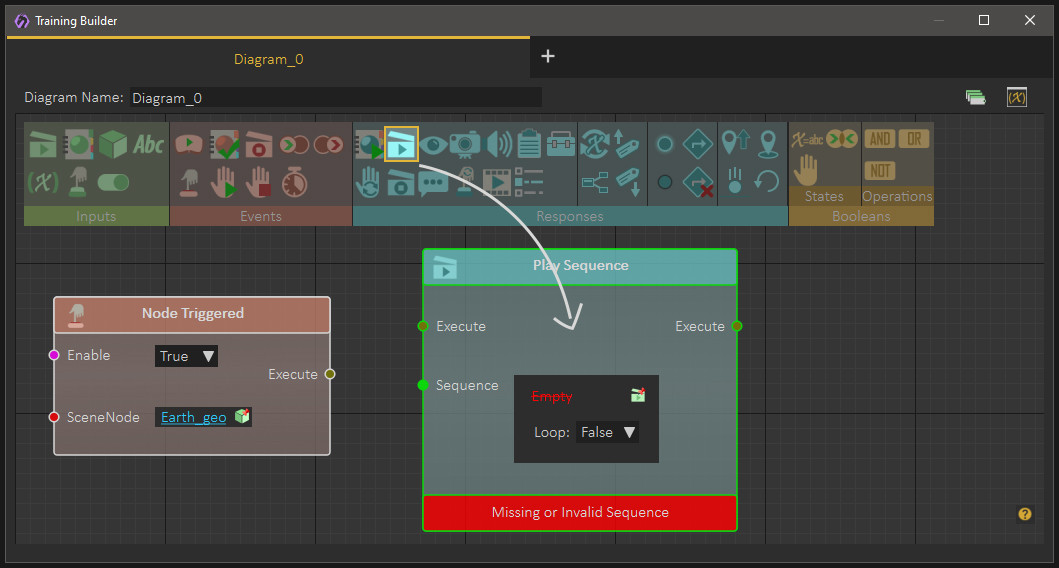
Task: Select the Play Sequence node header
Action: [579, 267]
